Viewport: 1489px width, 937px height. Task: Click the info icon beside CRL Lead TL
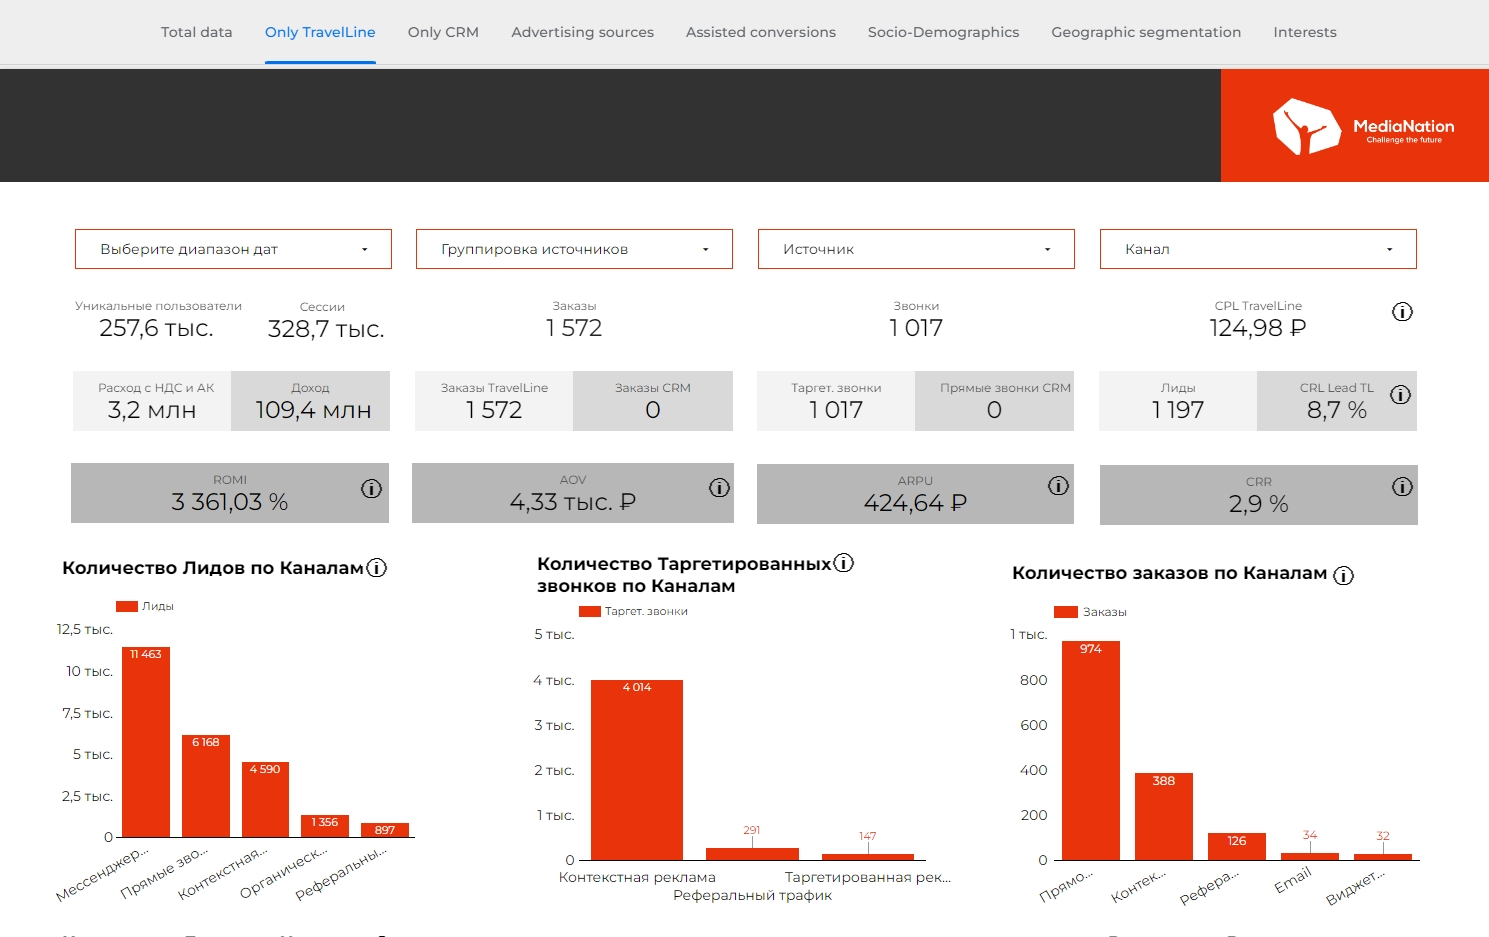pos(1400,395)
